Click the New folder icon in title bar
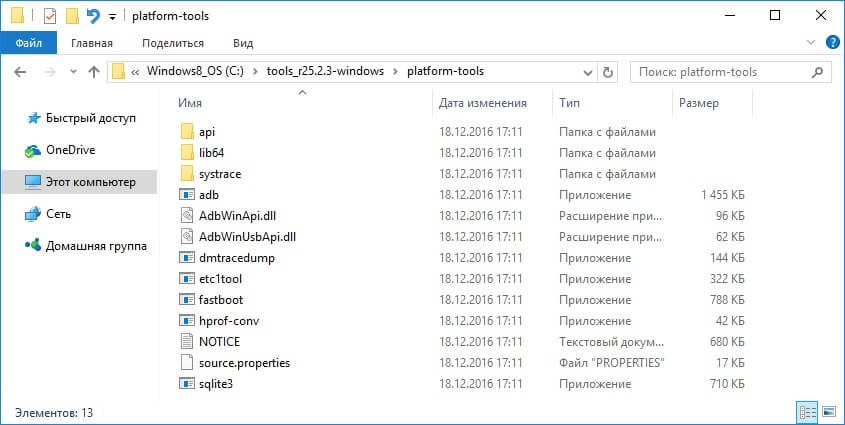The image size is (845, 425). (71, 16)
